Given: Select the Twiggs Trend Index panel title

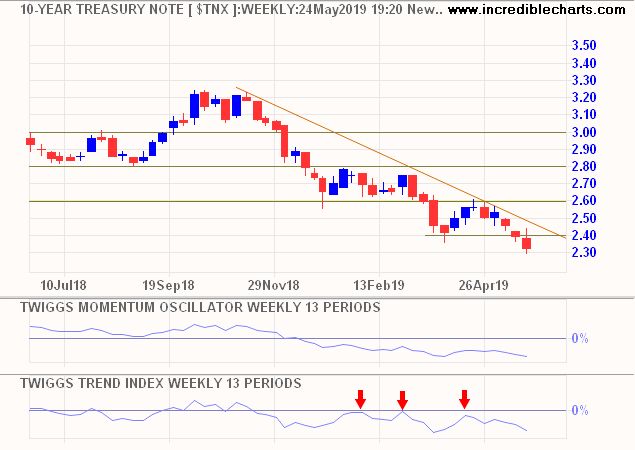Looking at the screenshot, I should click(x=161, y=383).
